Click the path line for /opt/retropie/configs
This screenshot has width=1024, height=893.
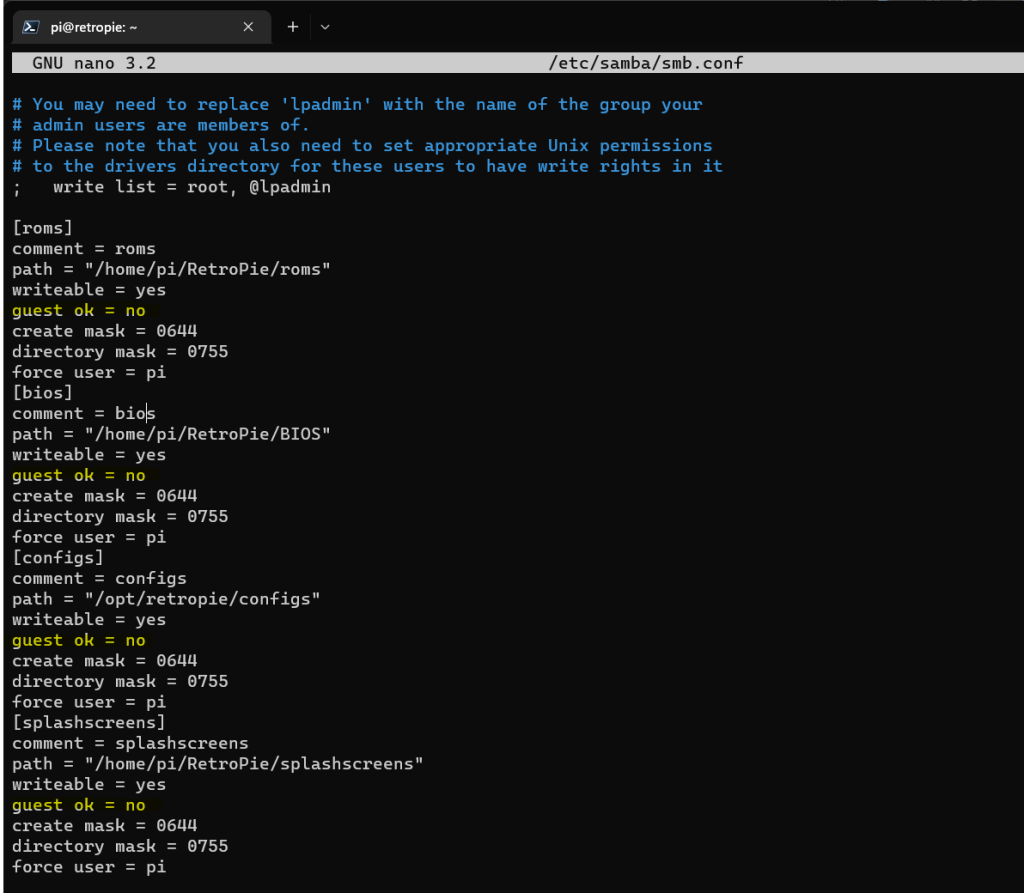pyautogui.click(x=166, y=599)
